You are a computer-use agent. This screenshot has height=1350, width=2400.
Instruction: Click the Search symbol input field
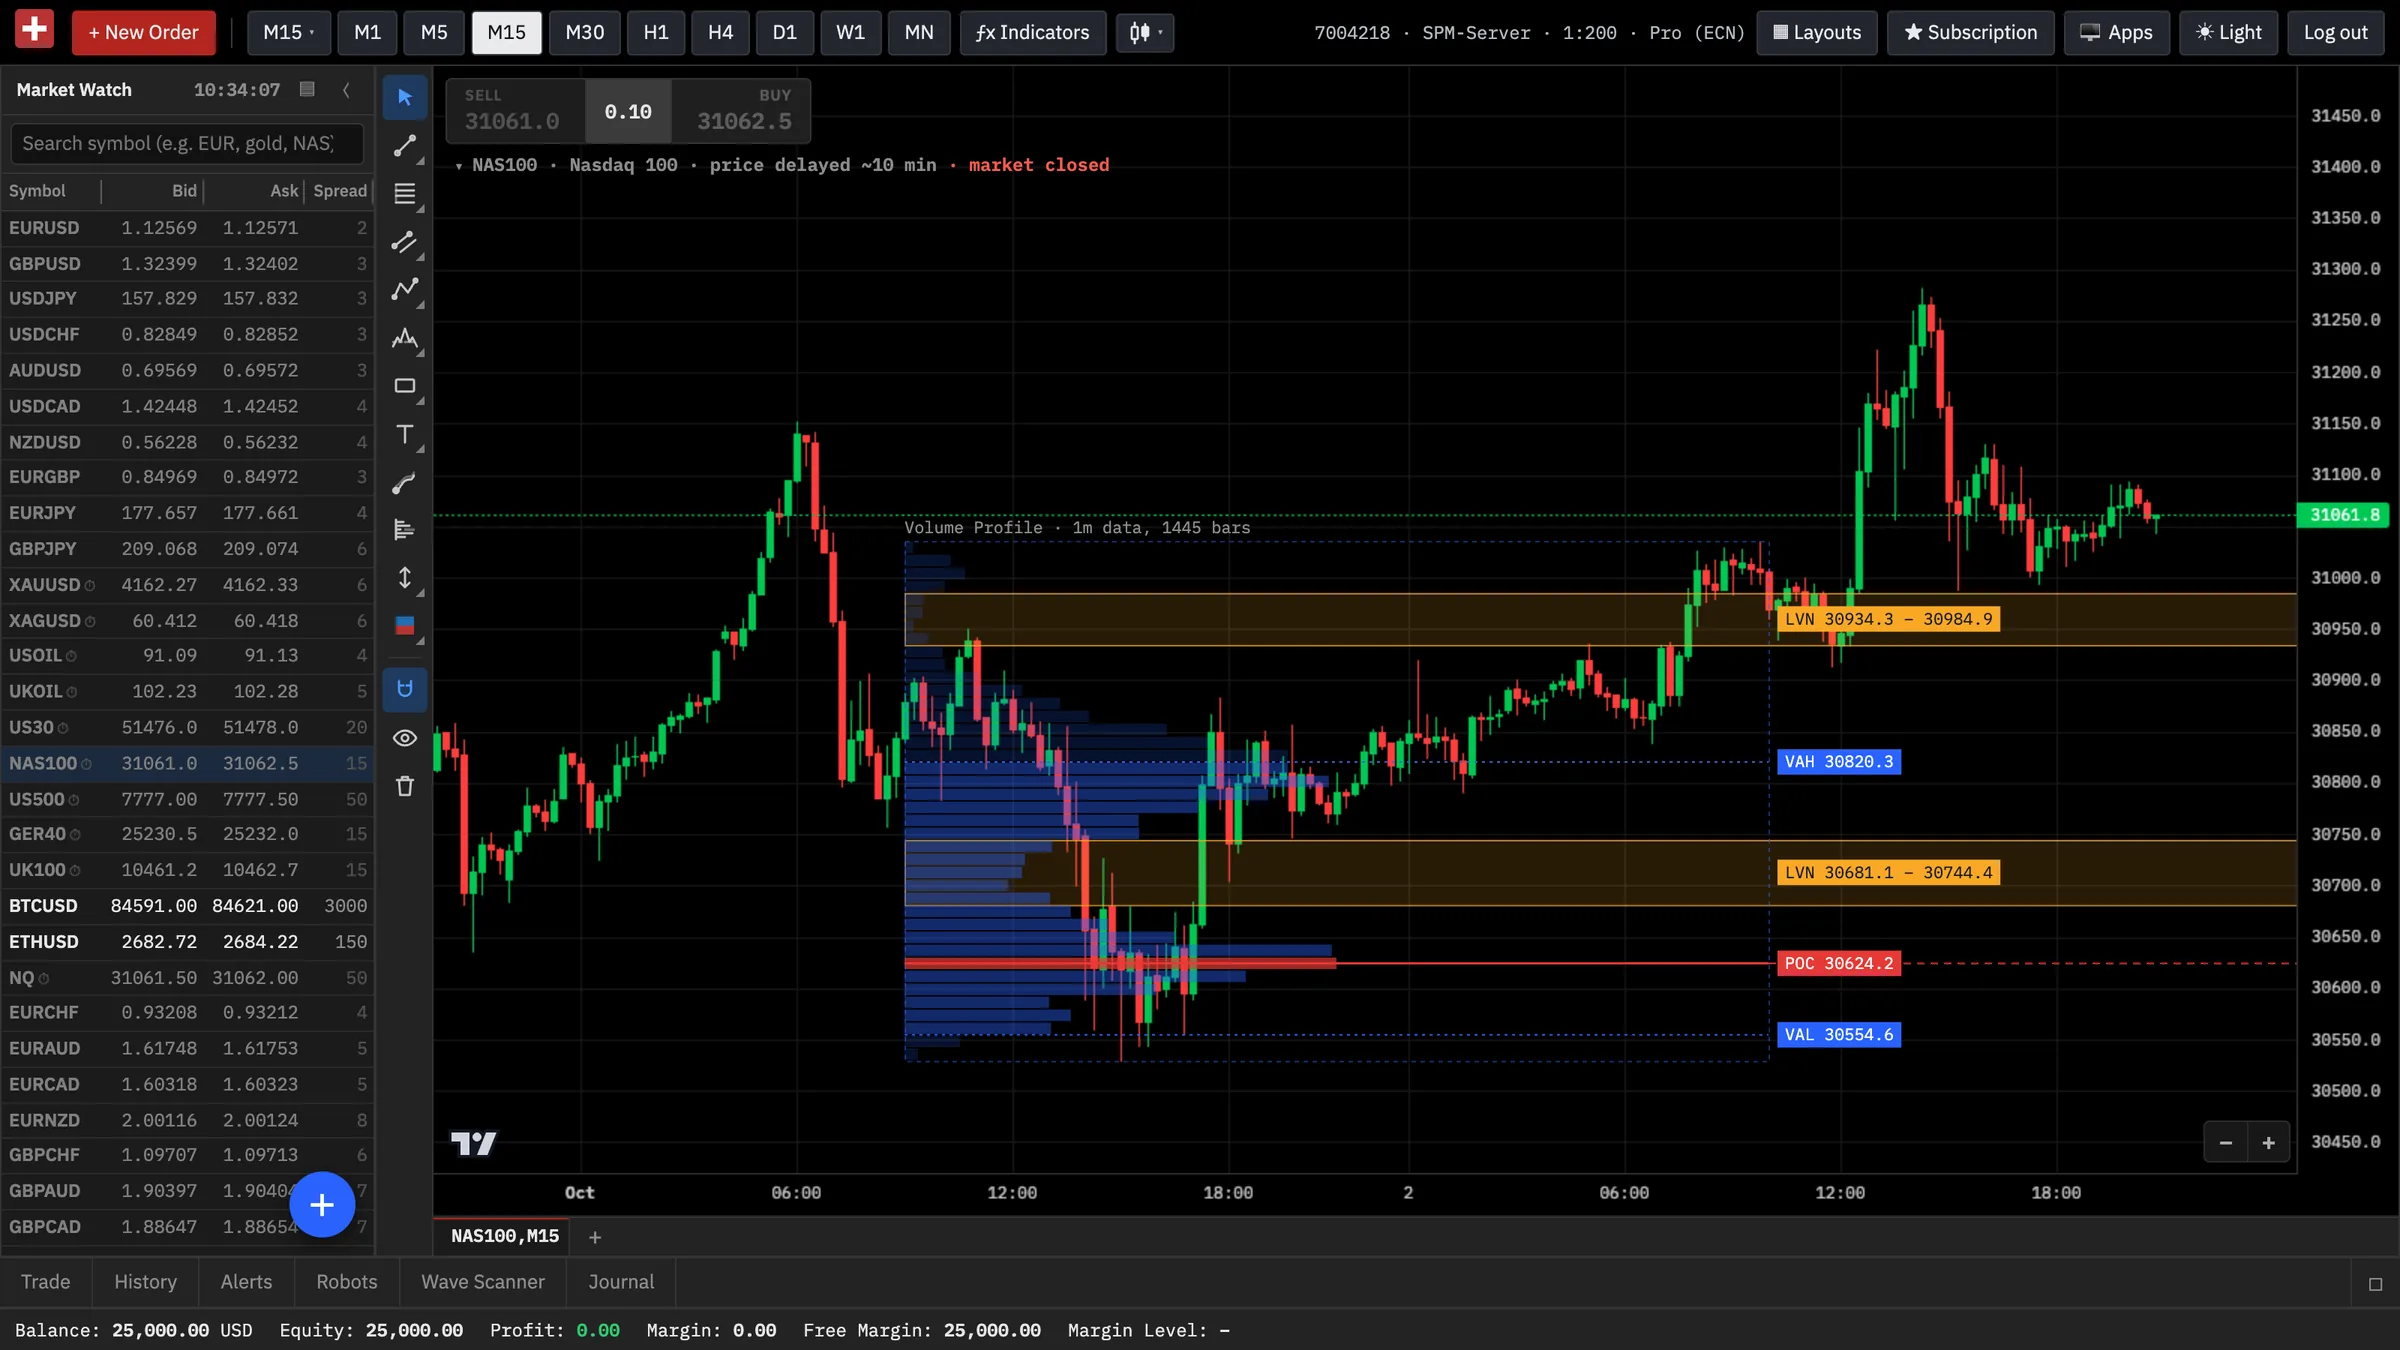coord(187,143)
